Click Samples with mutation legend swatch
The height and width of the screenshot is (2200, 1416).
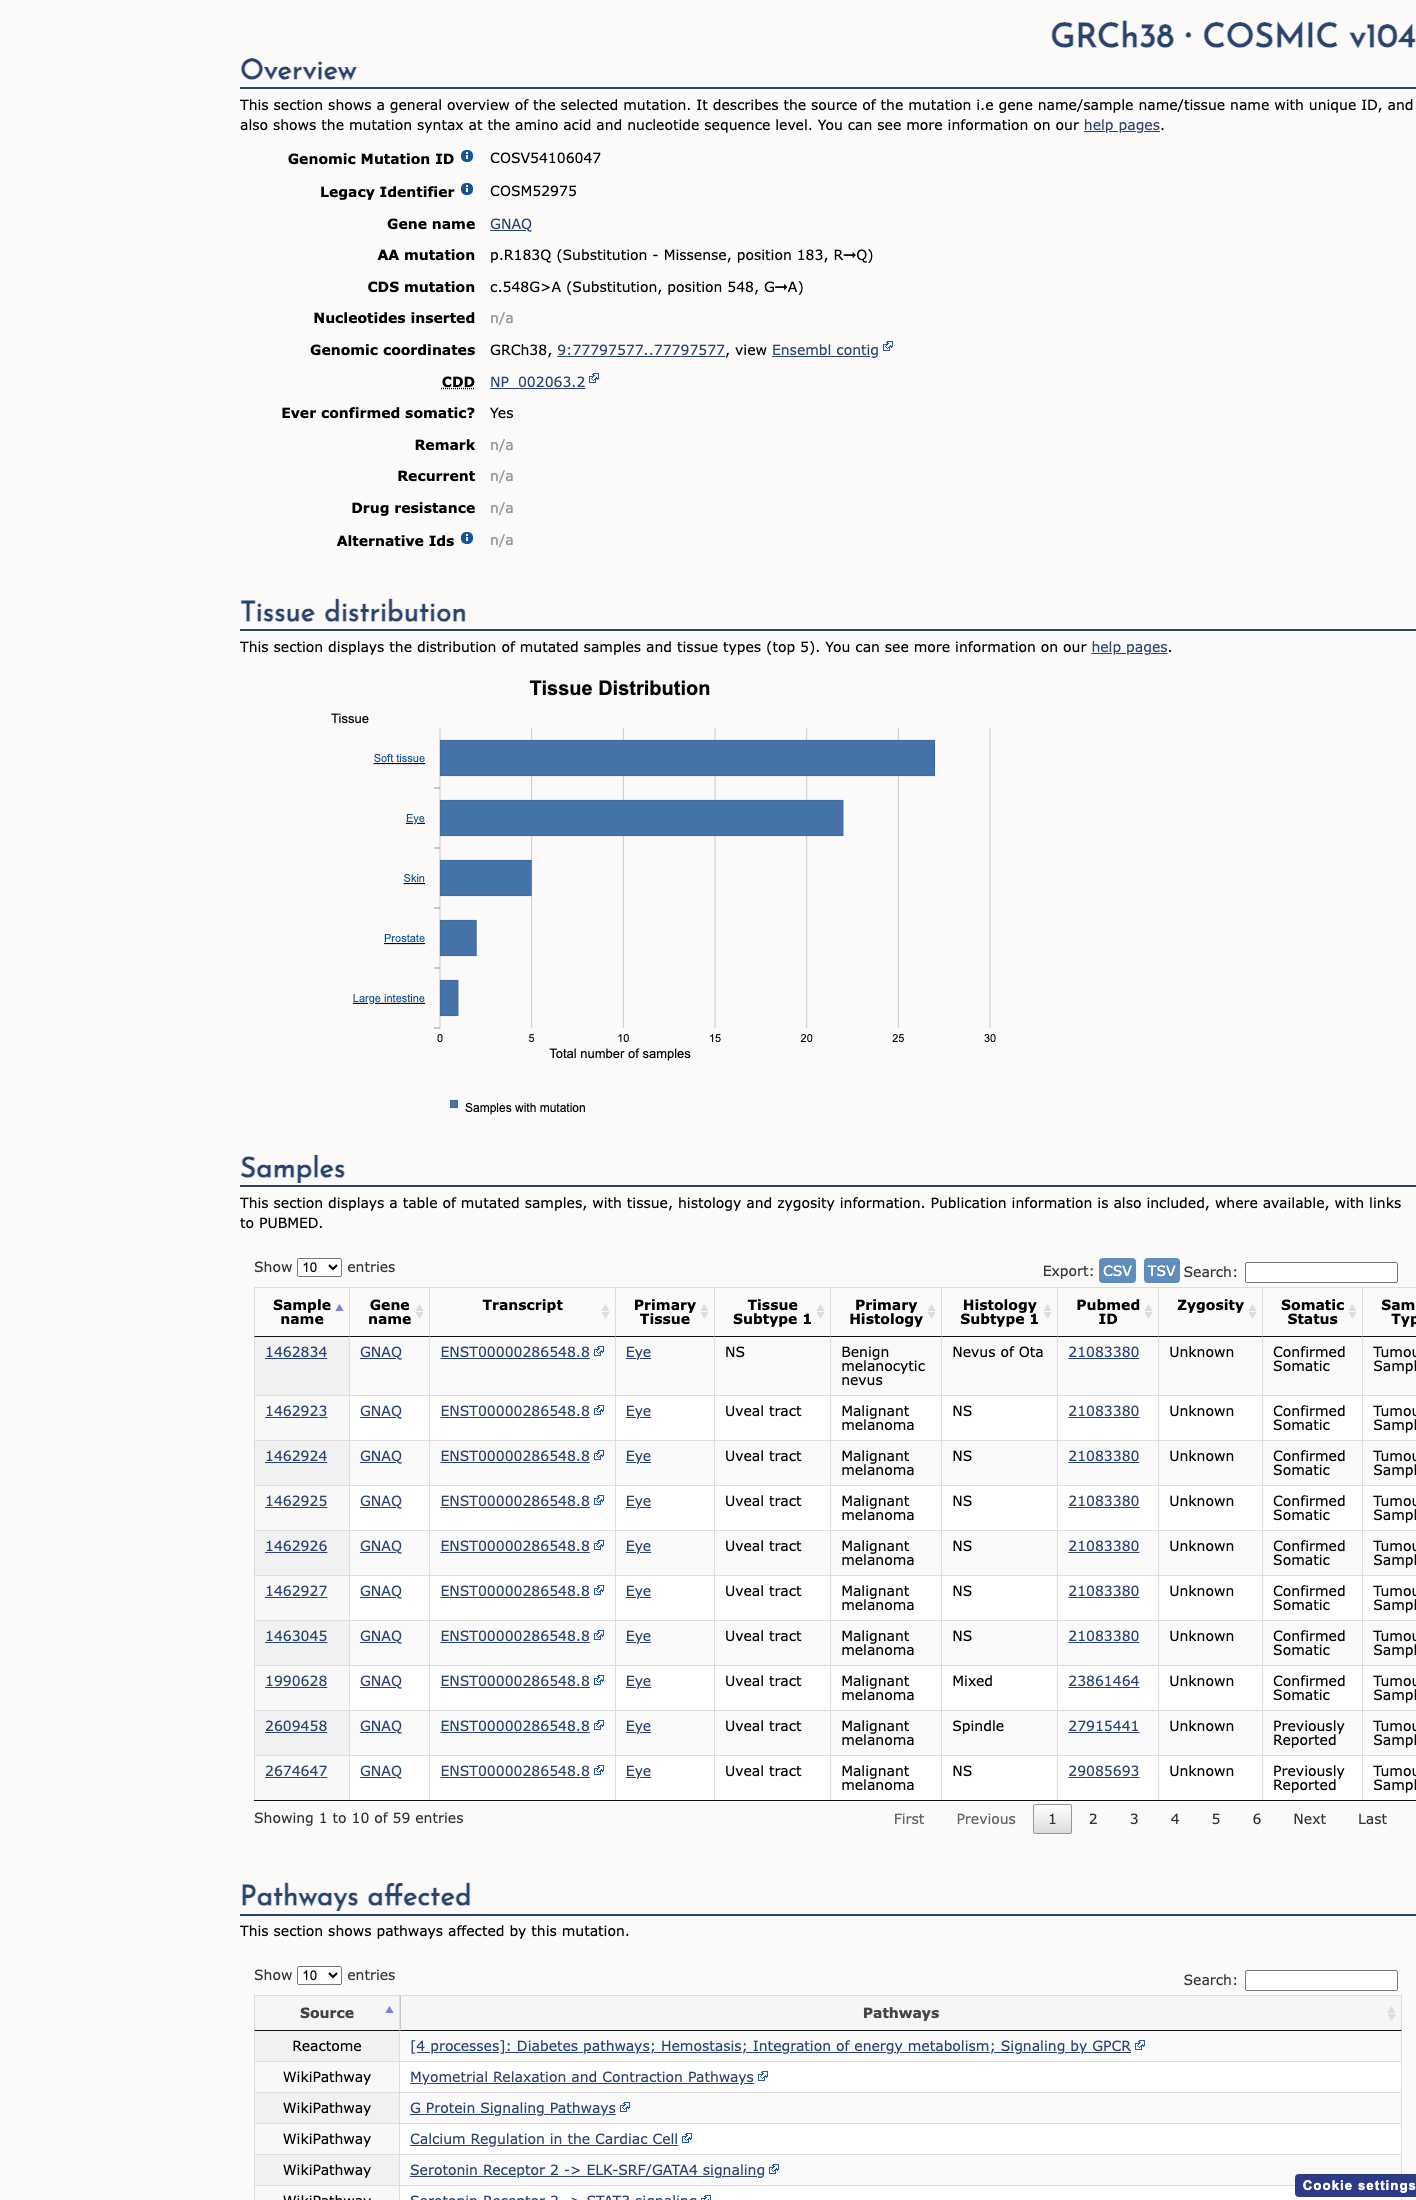point(454,1104)
